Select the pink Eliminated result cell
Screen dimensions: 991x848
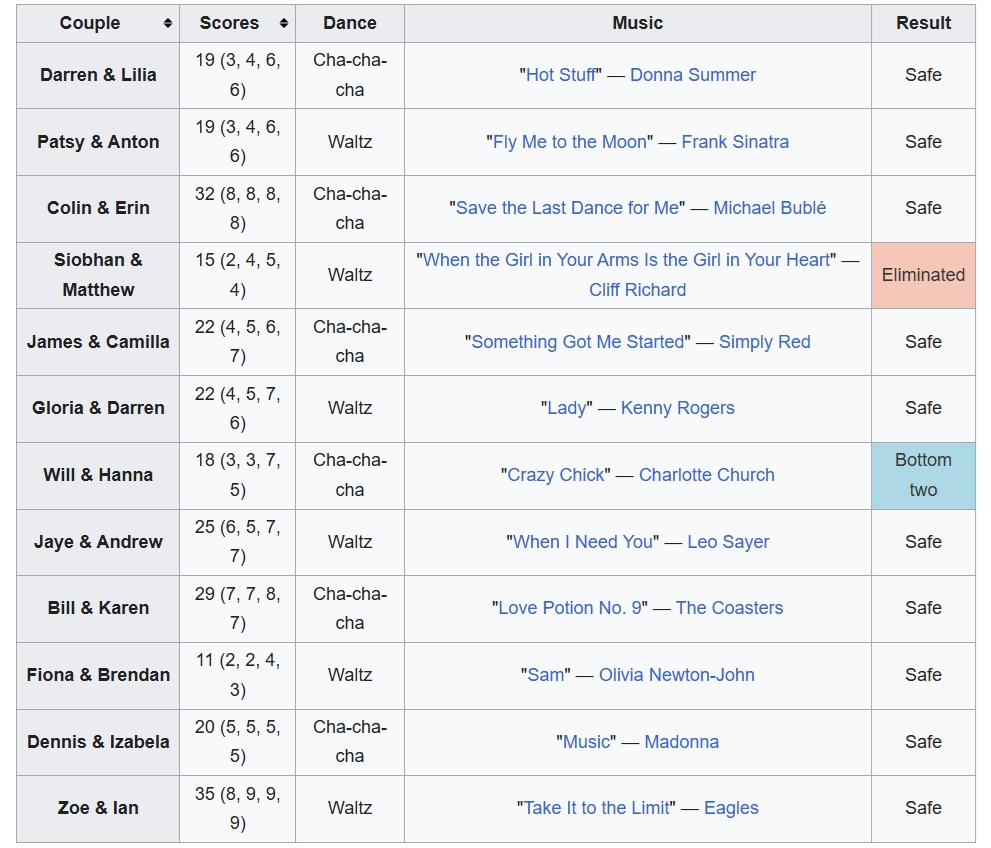point(923,275)
